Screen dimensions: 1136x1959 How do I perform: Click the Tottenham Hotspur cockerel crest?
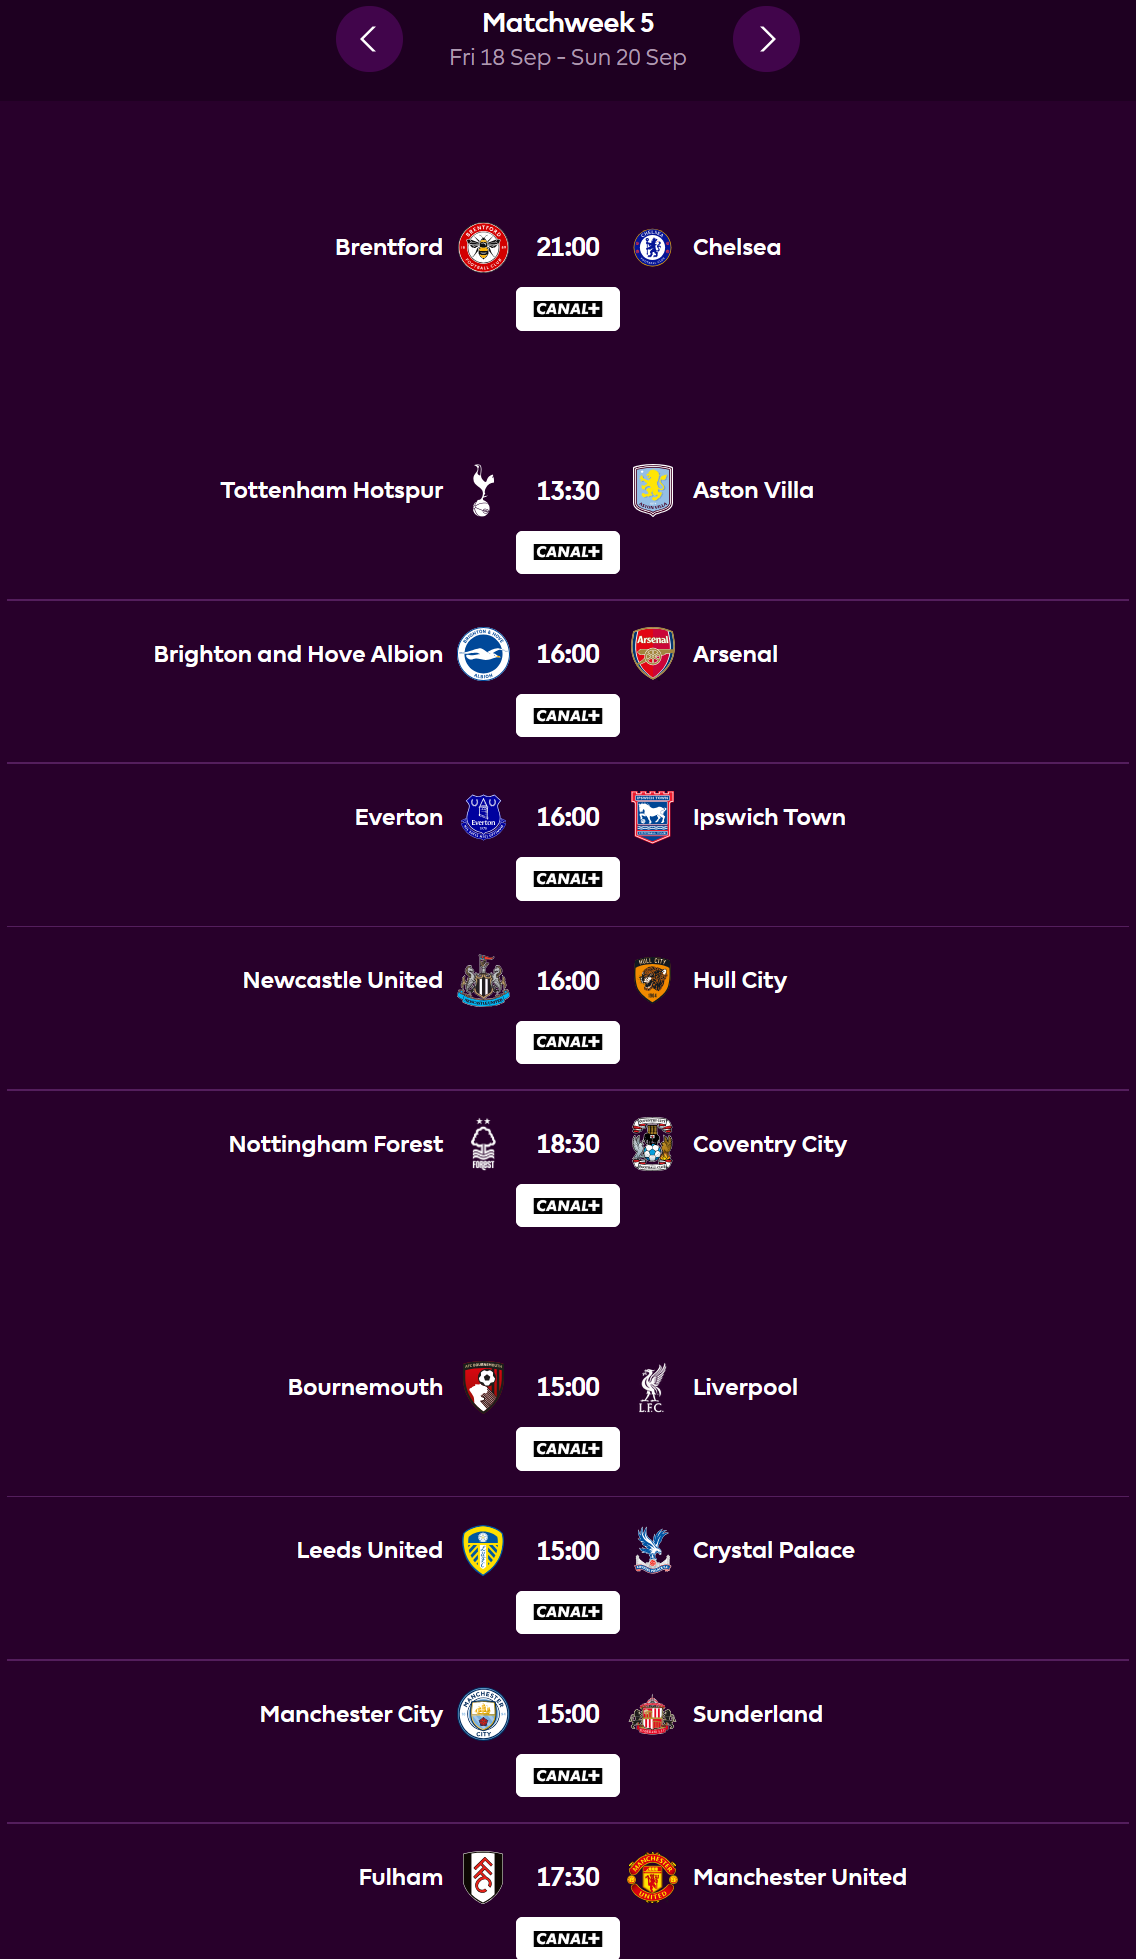point(483,490)
